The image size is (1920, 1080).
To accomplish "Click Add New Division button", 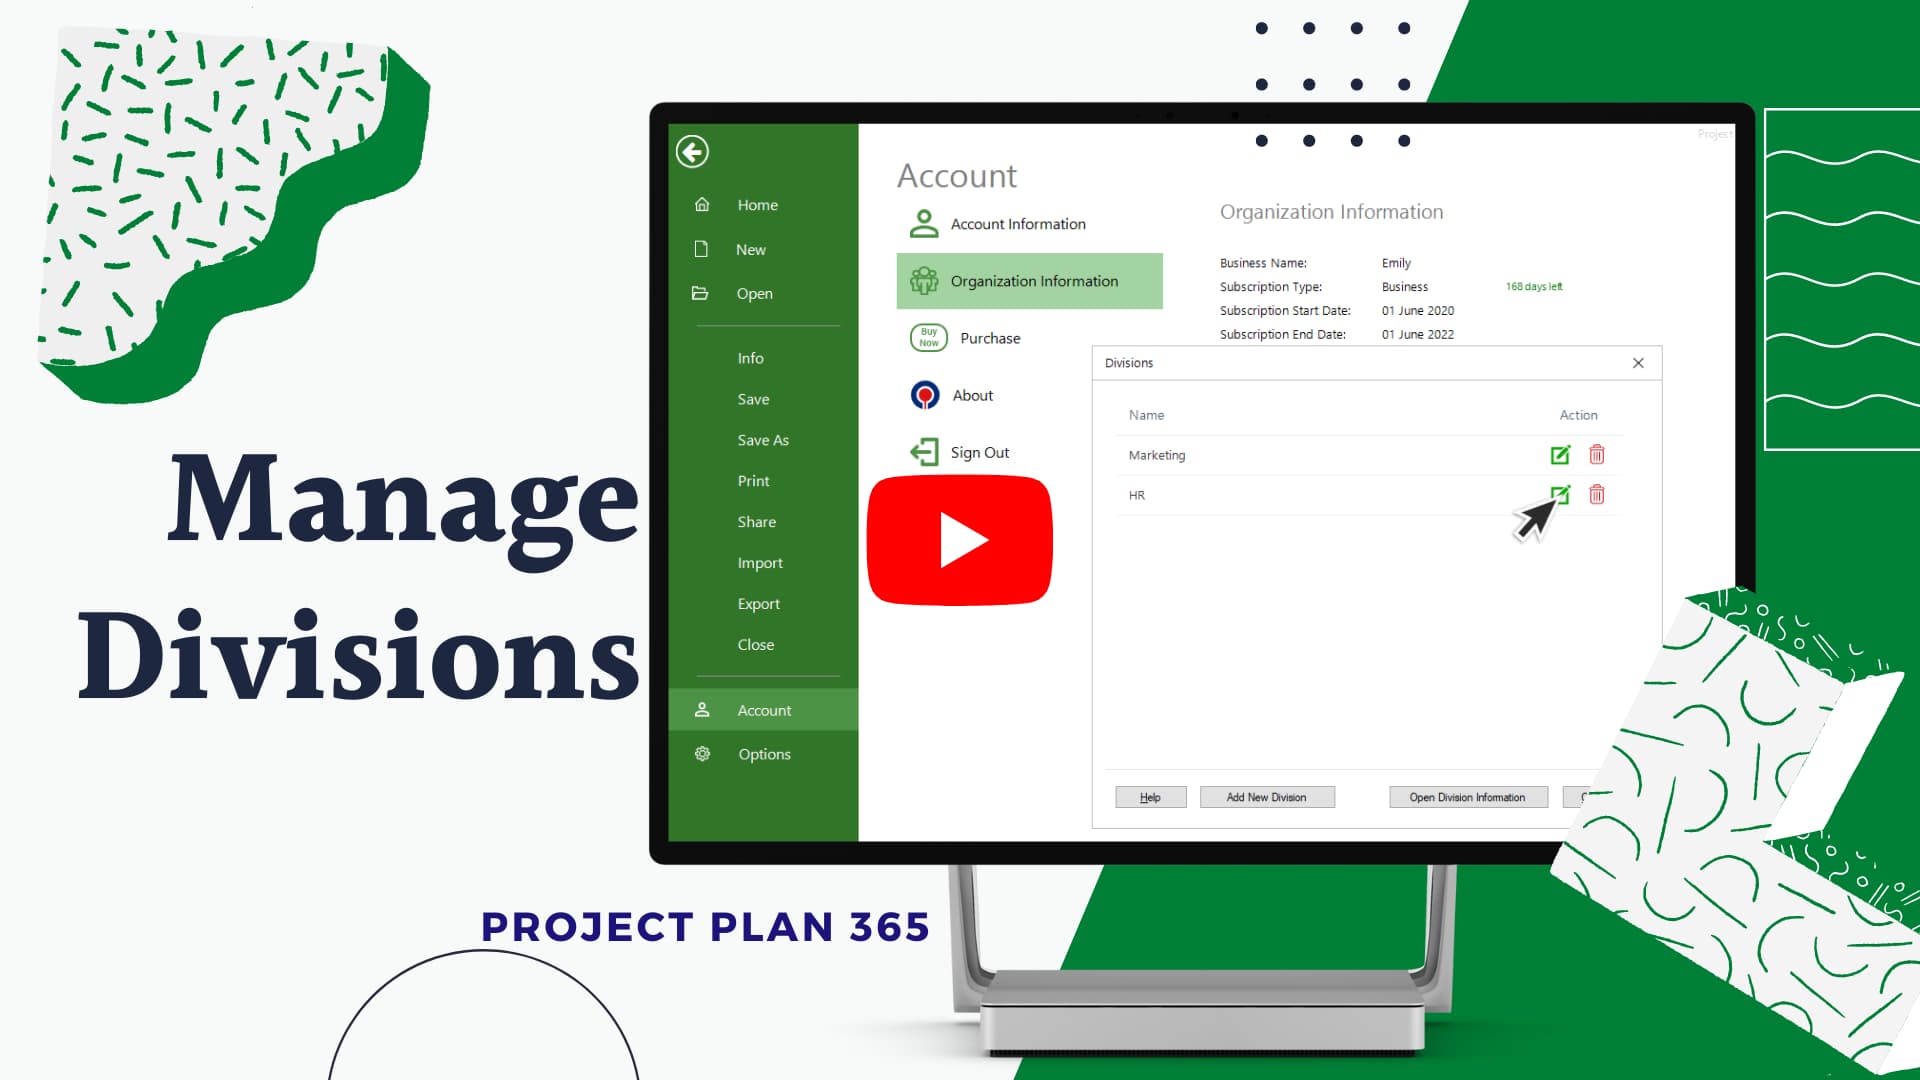I will point(1266,796).
